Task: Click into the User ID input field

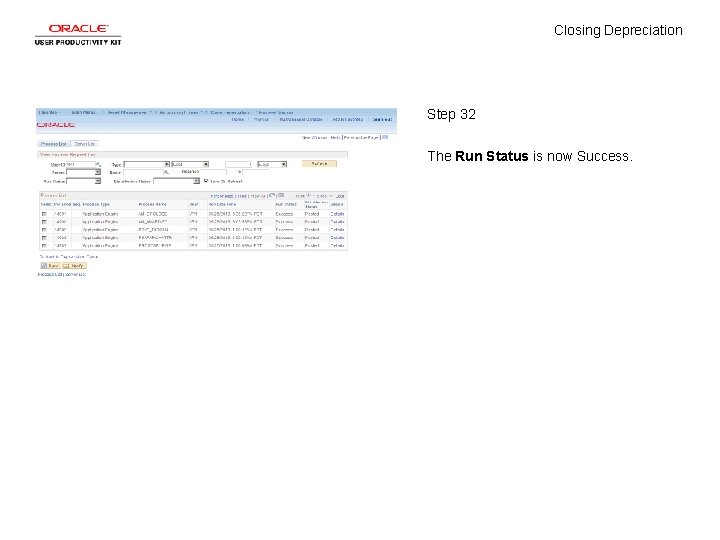Action: coord(81,164)
